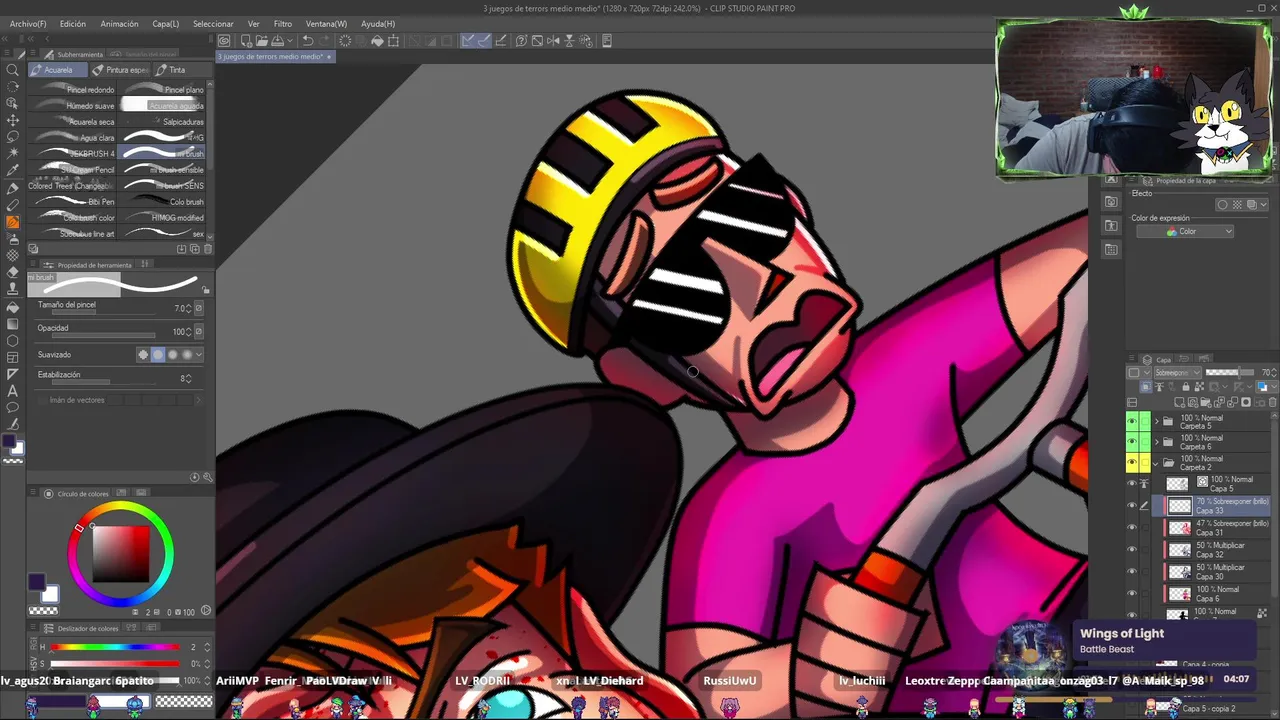Delete the selected sub tool (trash icon)
Screen dimensions: 1280x720
pos(207,249)
